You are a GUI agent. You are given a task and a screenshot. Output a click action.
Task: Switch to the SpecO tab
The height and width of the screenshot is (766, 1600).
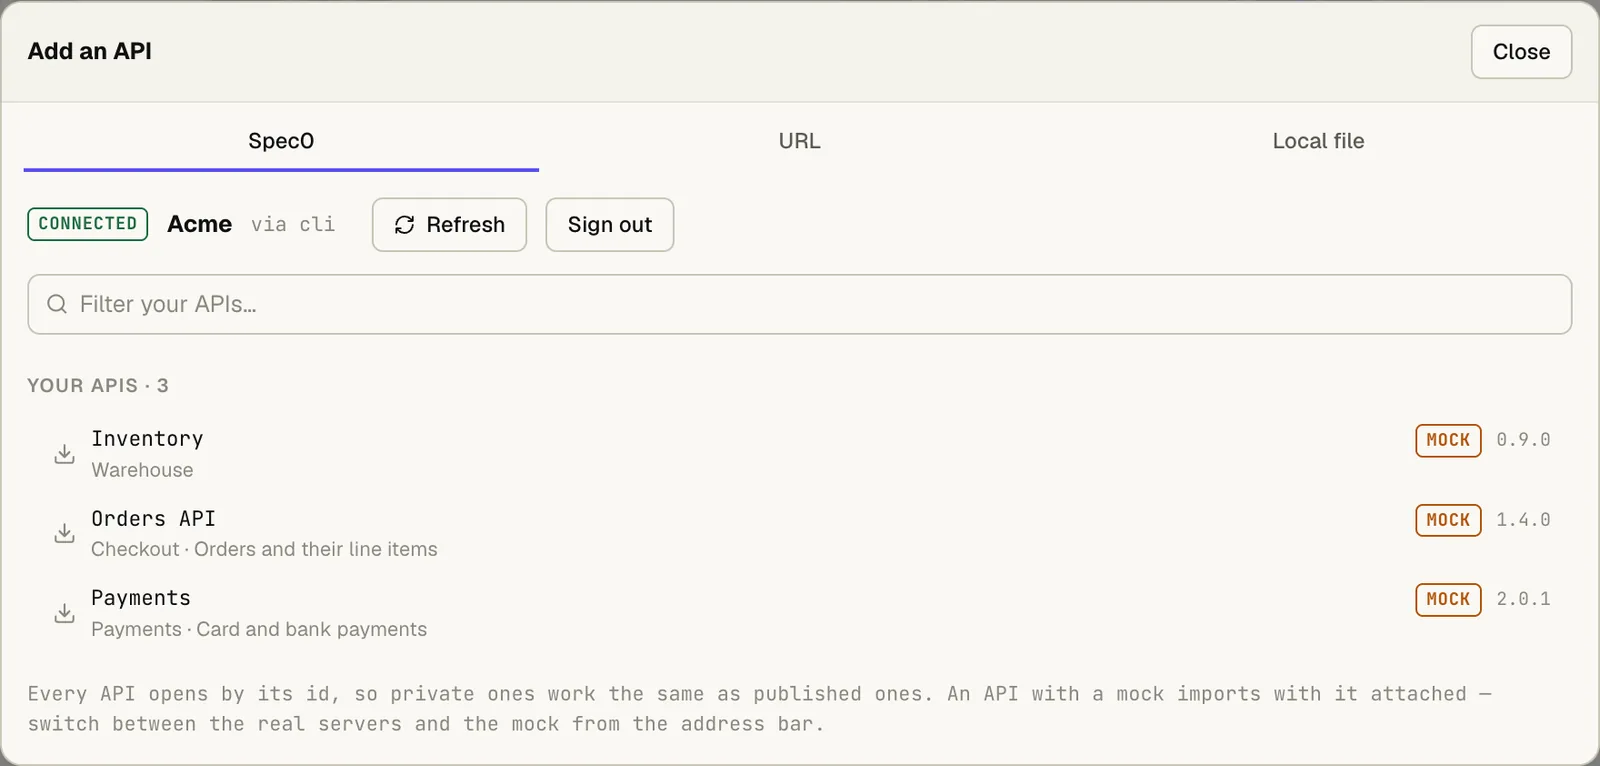281,141
